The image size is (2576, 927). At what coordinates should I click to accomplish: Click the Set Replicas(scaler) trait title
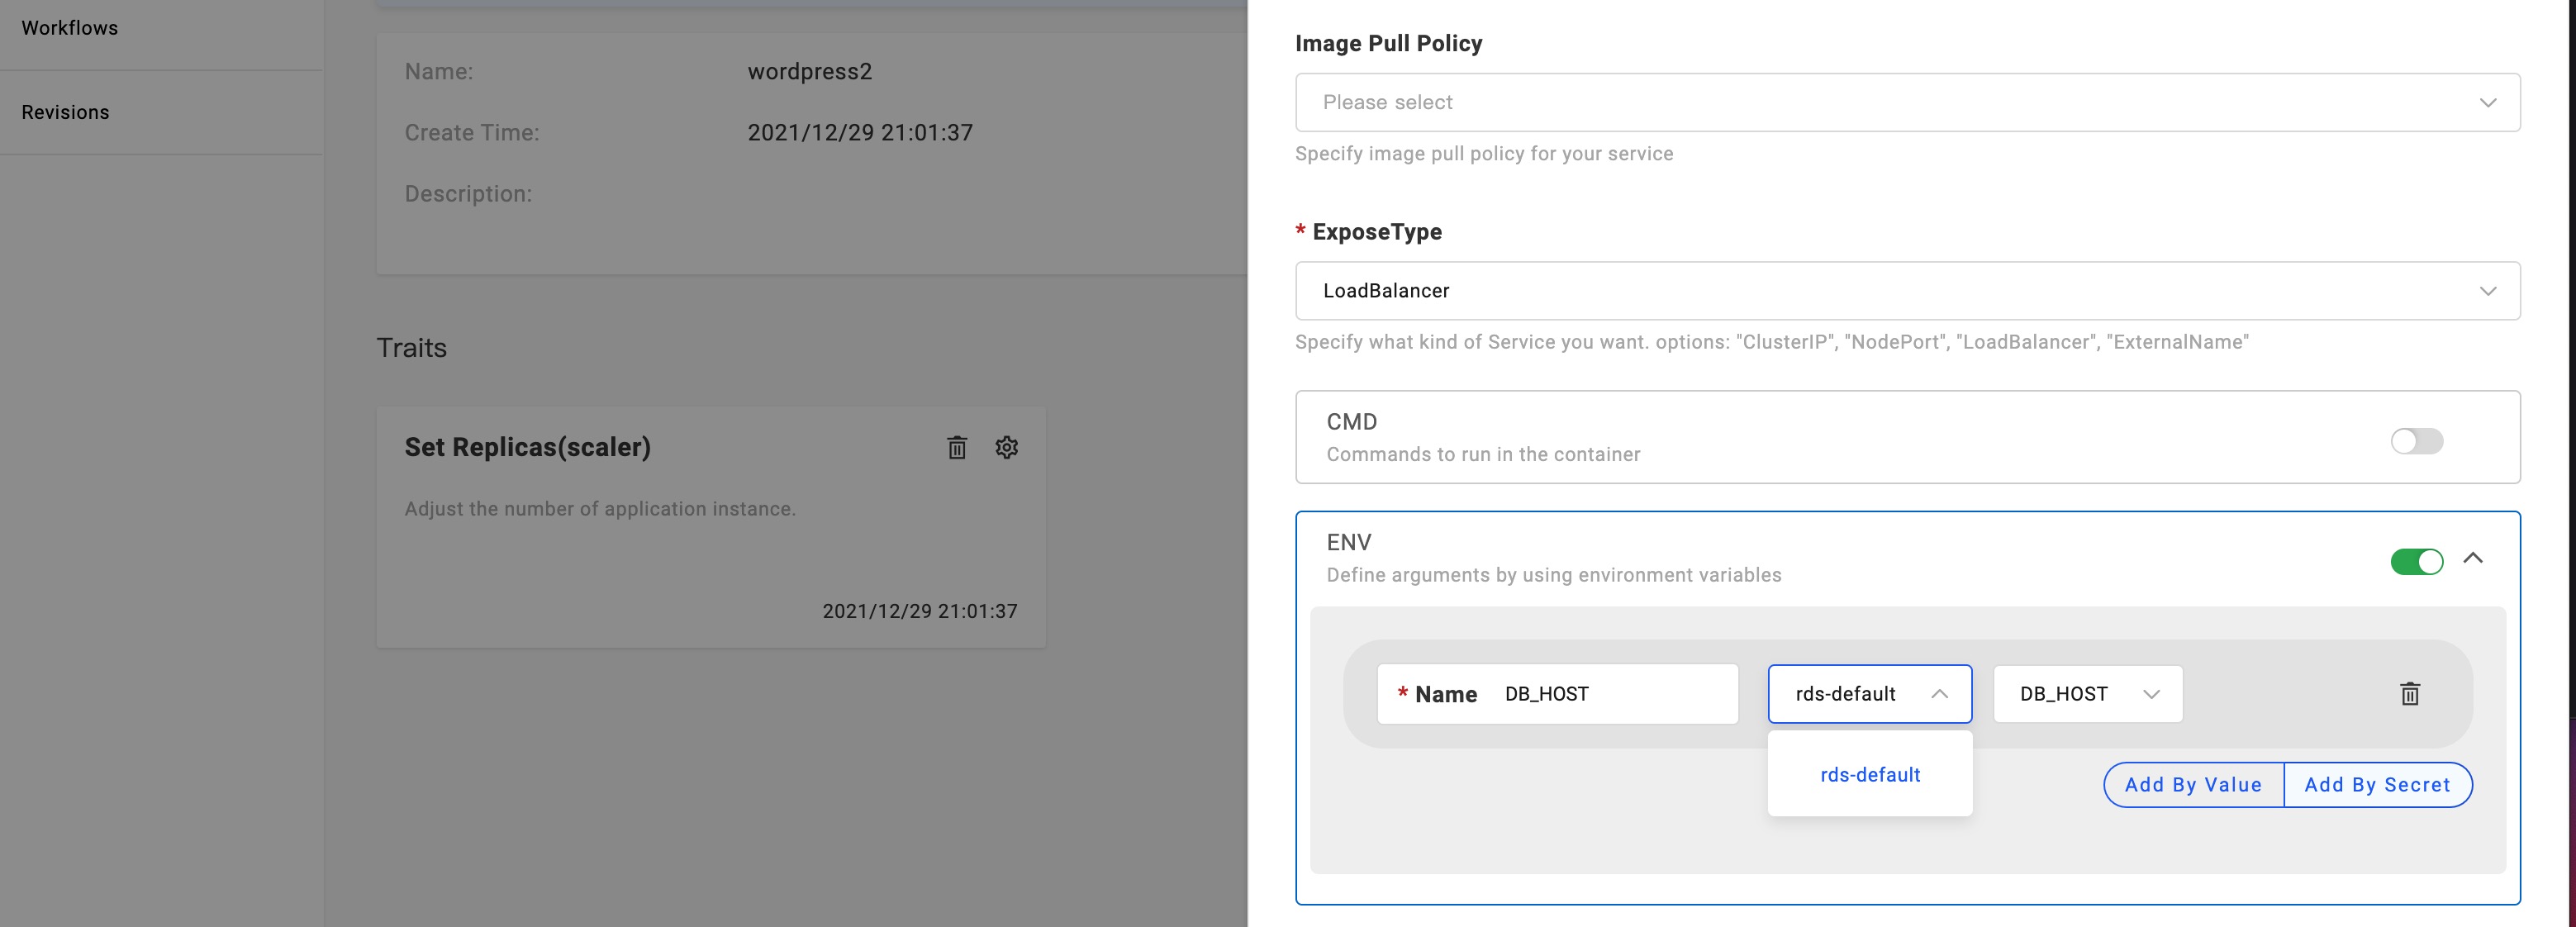pyautogui.click(x=527, y=447)
